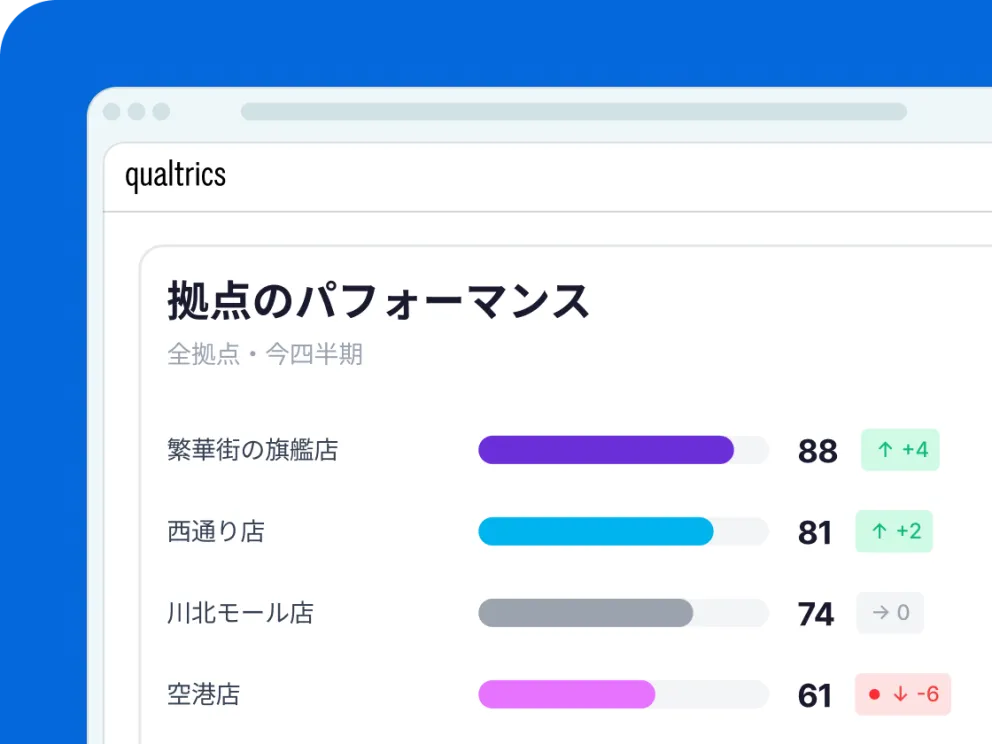Click the cyan bar for 西通り店
992x744 pixels.
coord(596,531)
